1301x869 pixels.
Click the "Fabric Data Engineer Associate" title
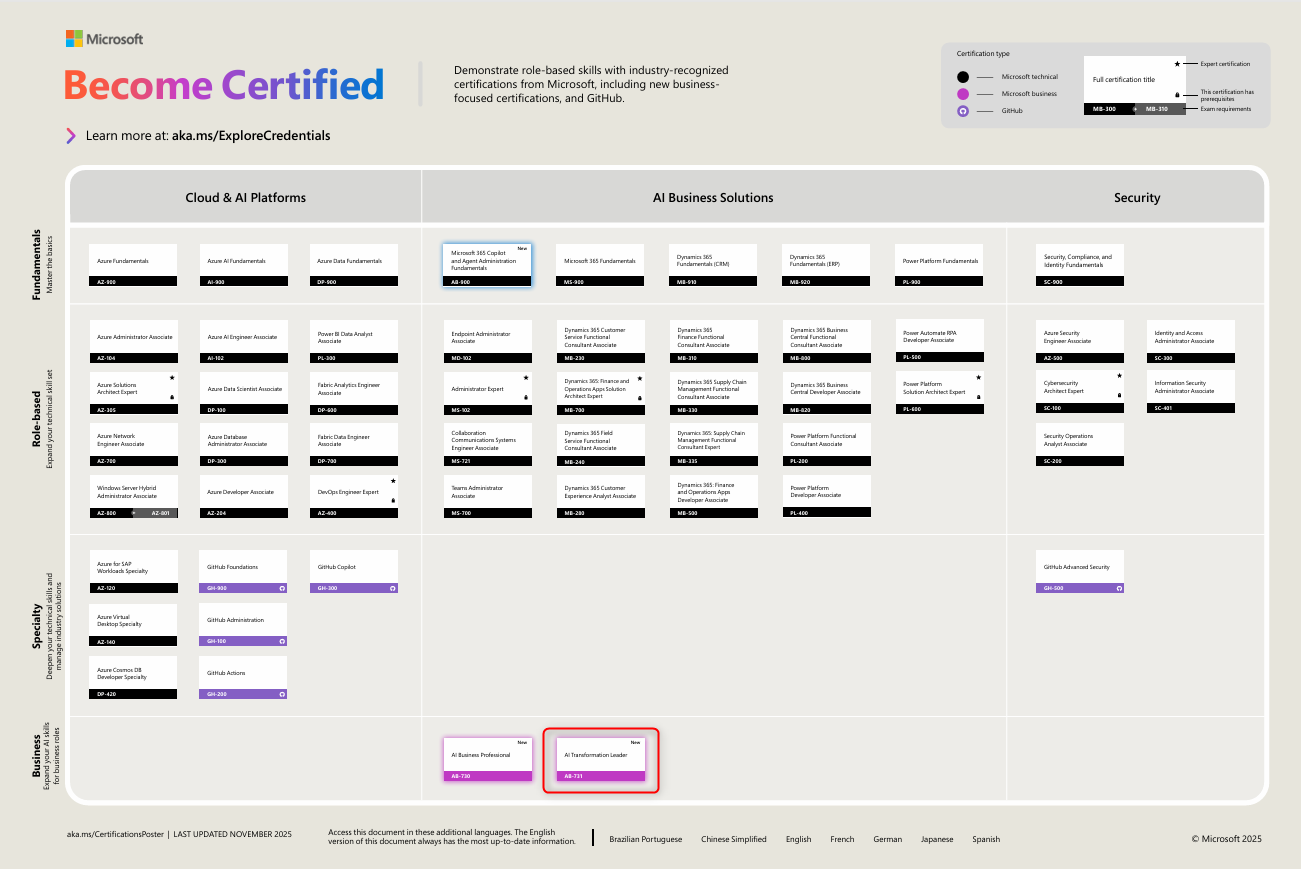[344, 440]
